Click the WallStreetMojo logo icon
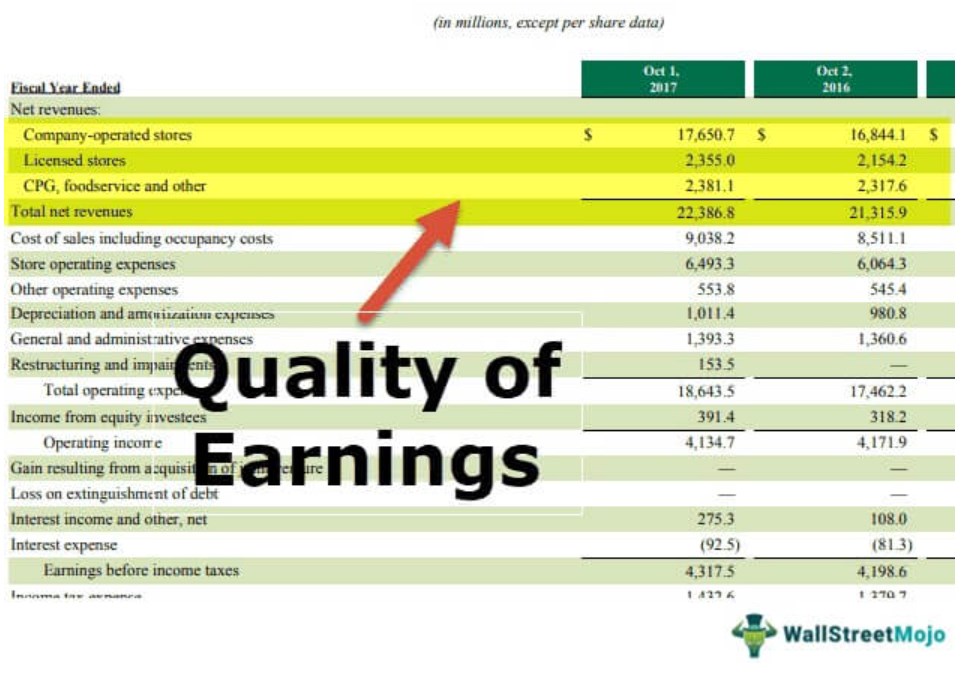The height and width of the screenshot is (676, 964). click(755, 635)
